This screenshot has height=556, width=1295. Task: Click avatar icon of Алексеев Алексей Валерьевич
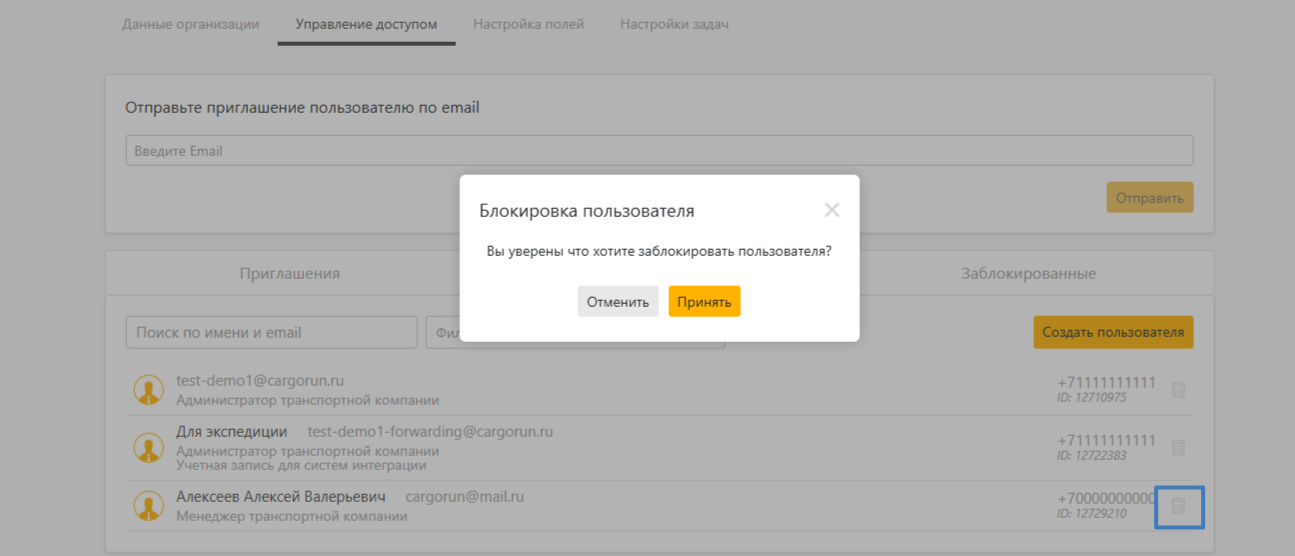click(x=149, y=506)
